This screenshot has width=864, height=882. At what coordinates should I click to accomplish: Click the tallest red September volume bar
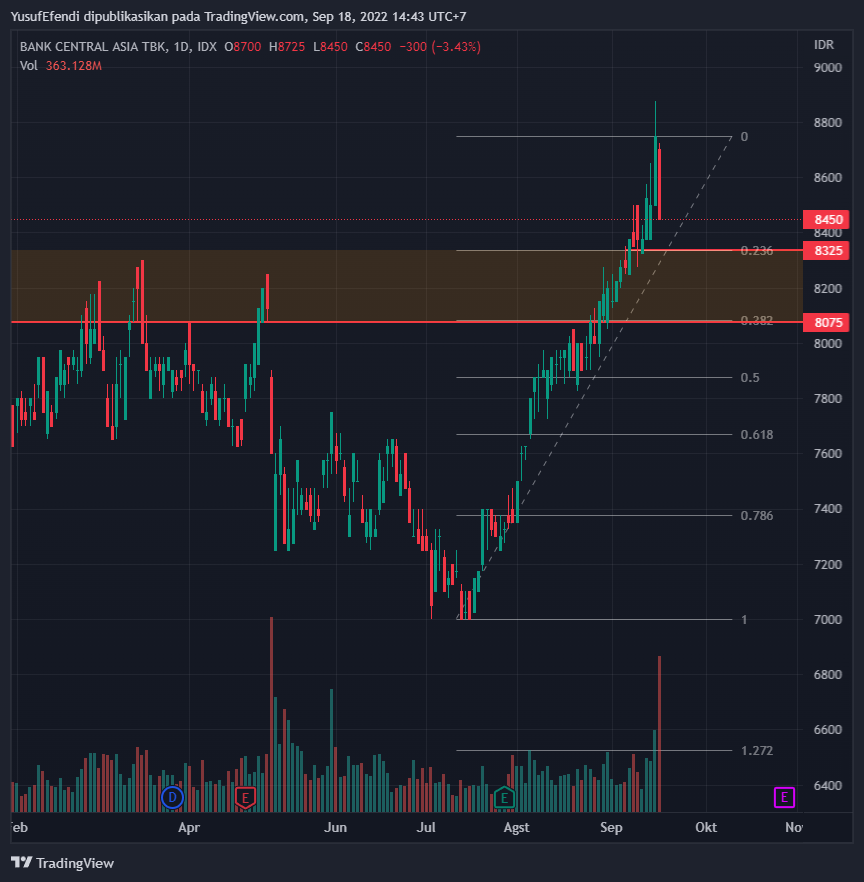click(x=659, y=734)
